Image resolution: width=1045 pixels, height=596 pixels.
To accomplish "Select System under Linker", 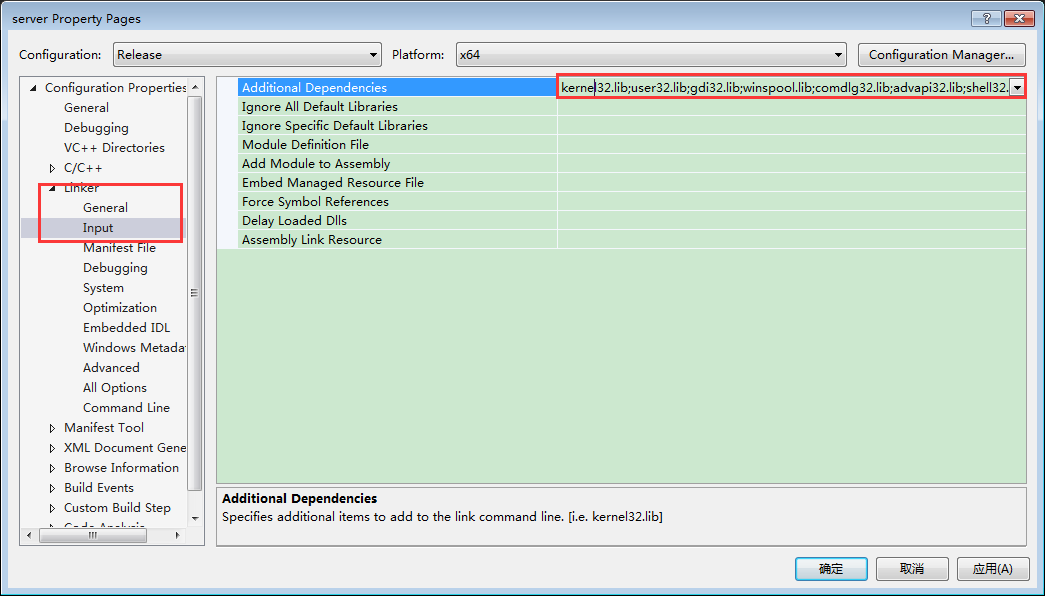I will coord(103,287).
